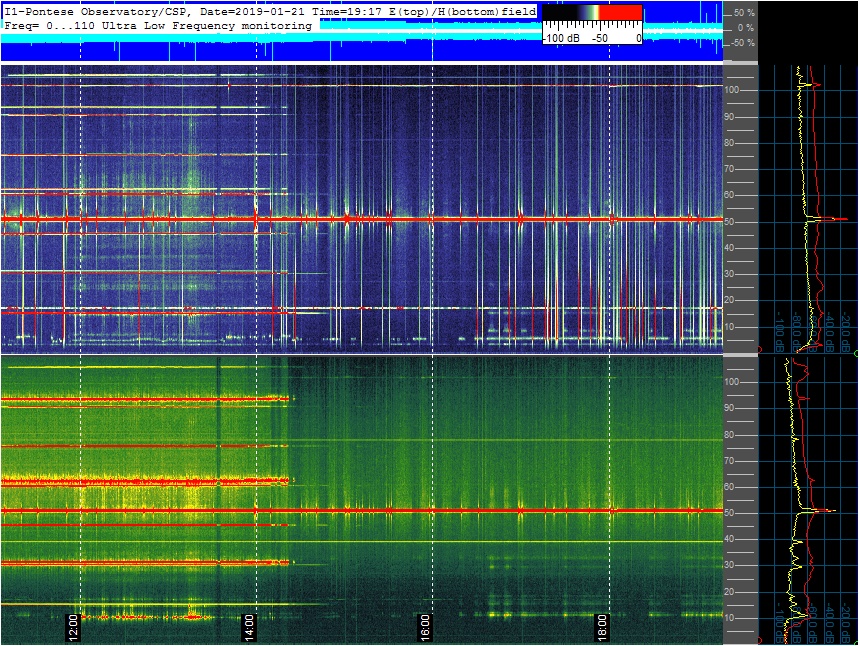
Task: Click the 50 Hz label on H-field scale
Action: [729, 513]
